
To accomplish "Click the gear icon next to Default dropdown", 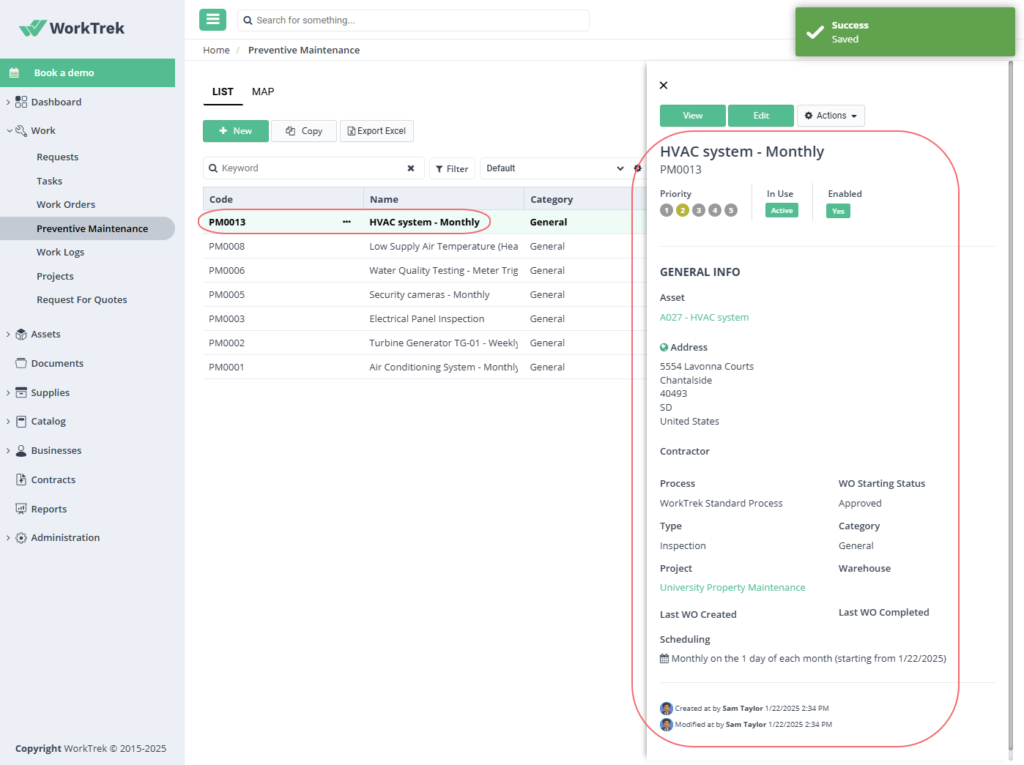I will pyautogui.click(x=637, y=169).
